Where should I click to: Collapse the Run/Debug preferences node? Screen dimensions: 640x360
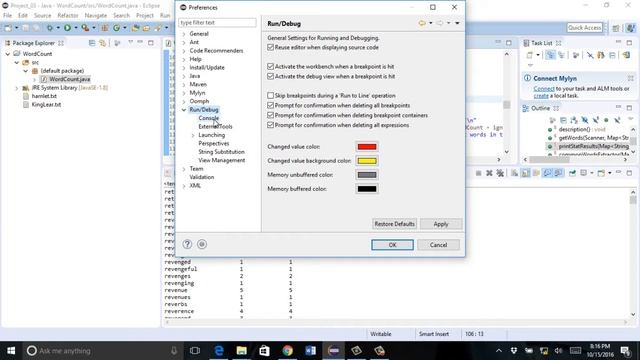184,110
